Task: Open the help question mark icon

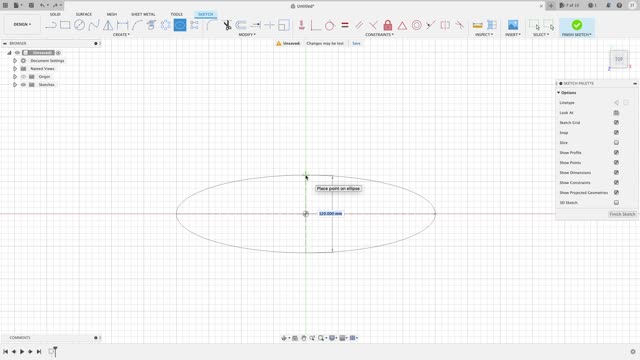Action: coord(619,5)
